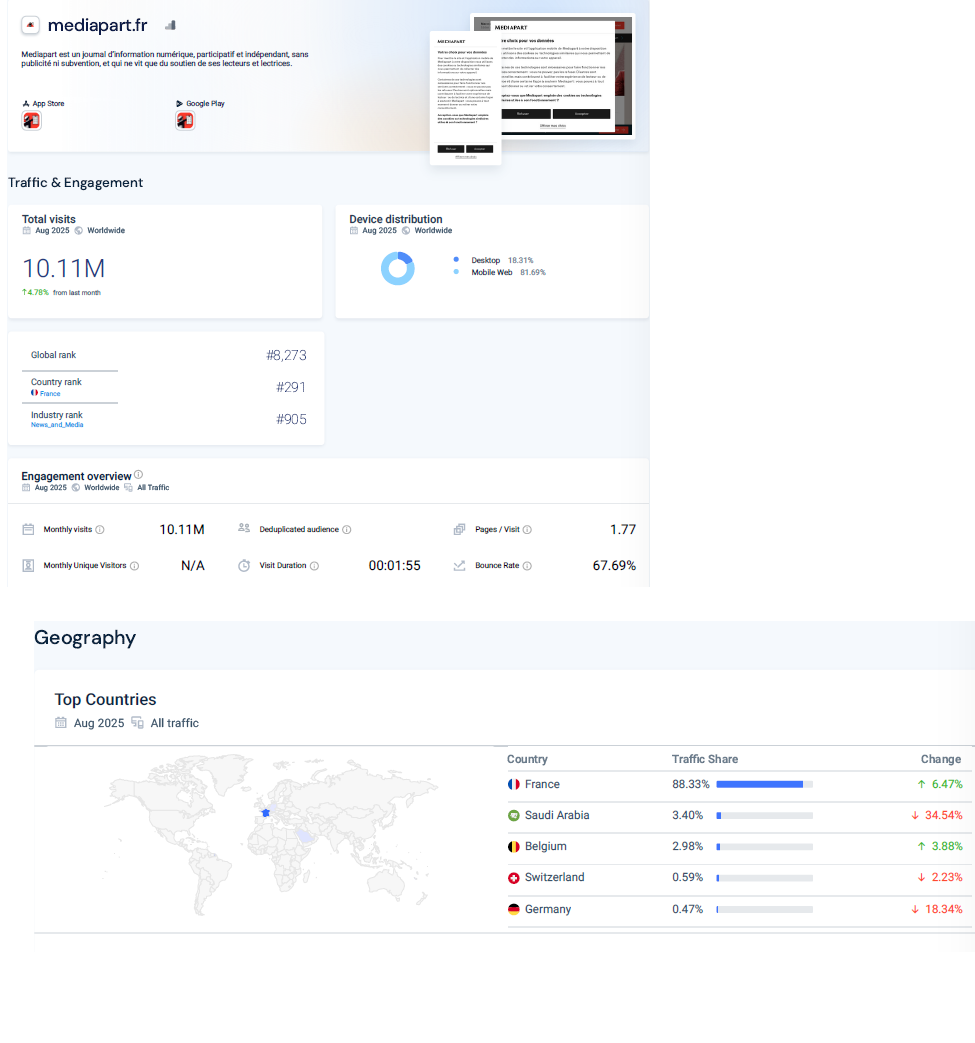The width and height of the screenshot is (975, 1043).
Task: Open the mobile site screenshot thumbnail
Action: point(465,98)
